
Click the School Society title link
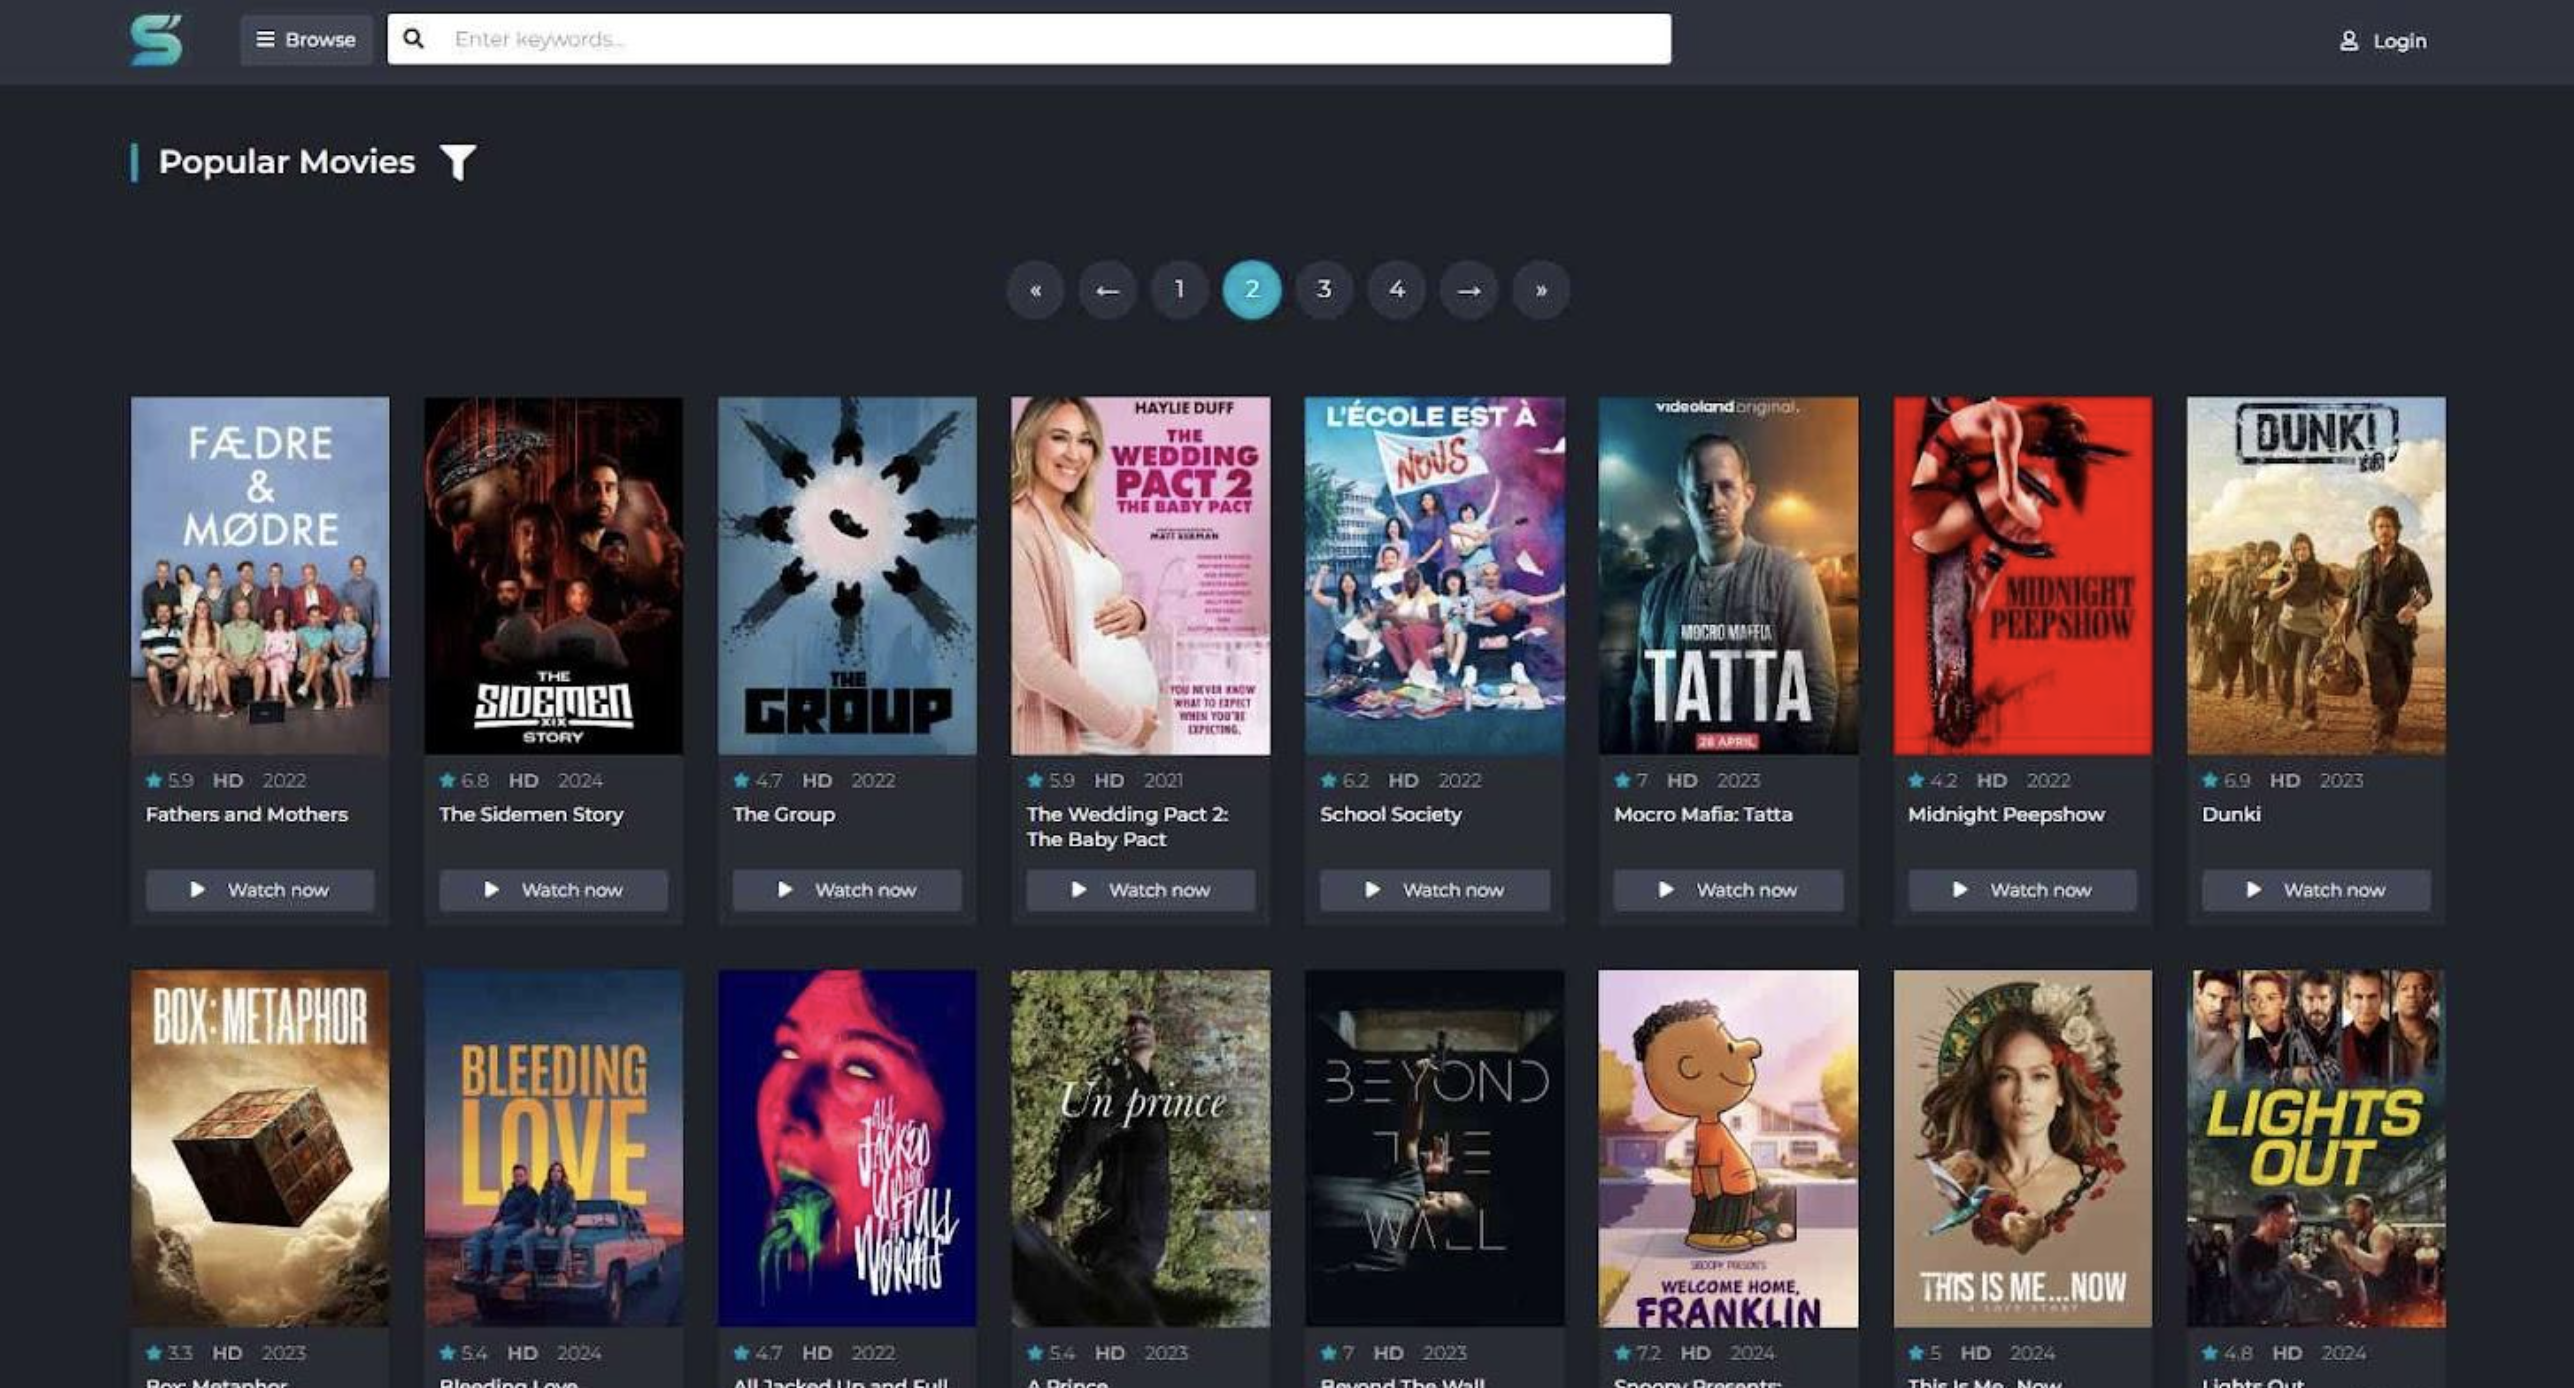(x=1391, y=814)
